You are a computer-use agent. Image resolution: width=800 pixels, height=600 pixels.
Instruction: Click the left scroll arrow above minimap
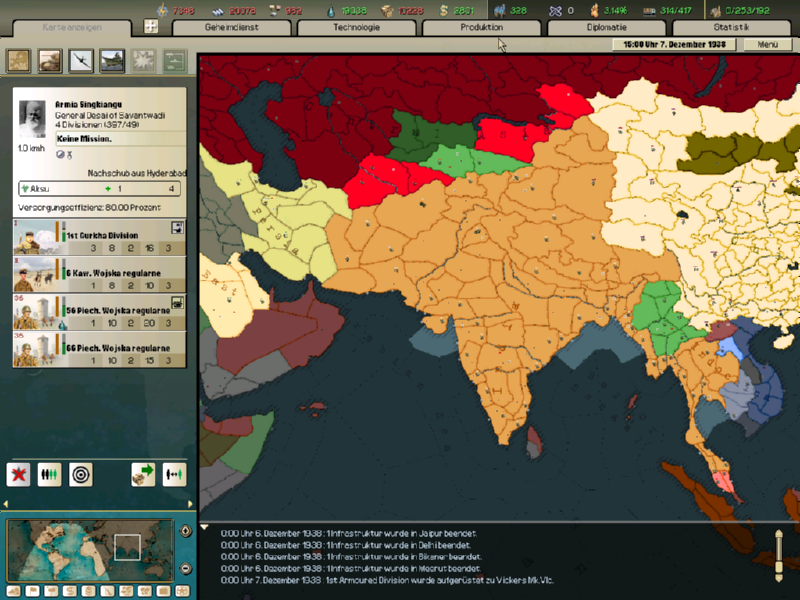[x=6, y=504]
